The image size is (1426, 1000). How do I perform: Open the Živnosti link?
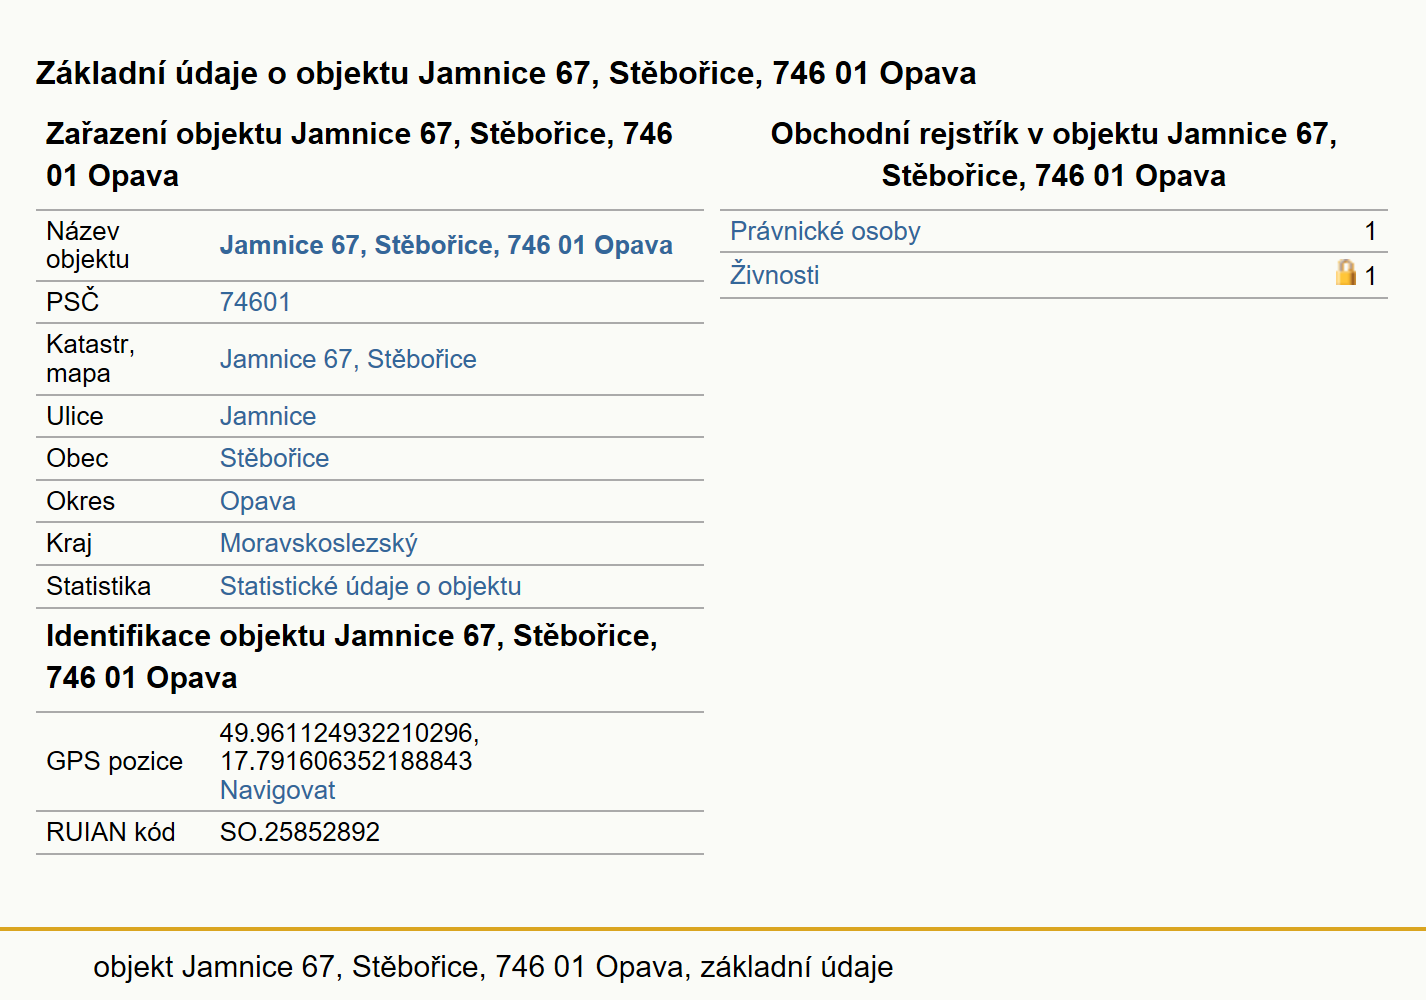(774, 275)
